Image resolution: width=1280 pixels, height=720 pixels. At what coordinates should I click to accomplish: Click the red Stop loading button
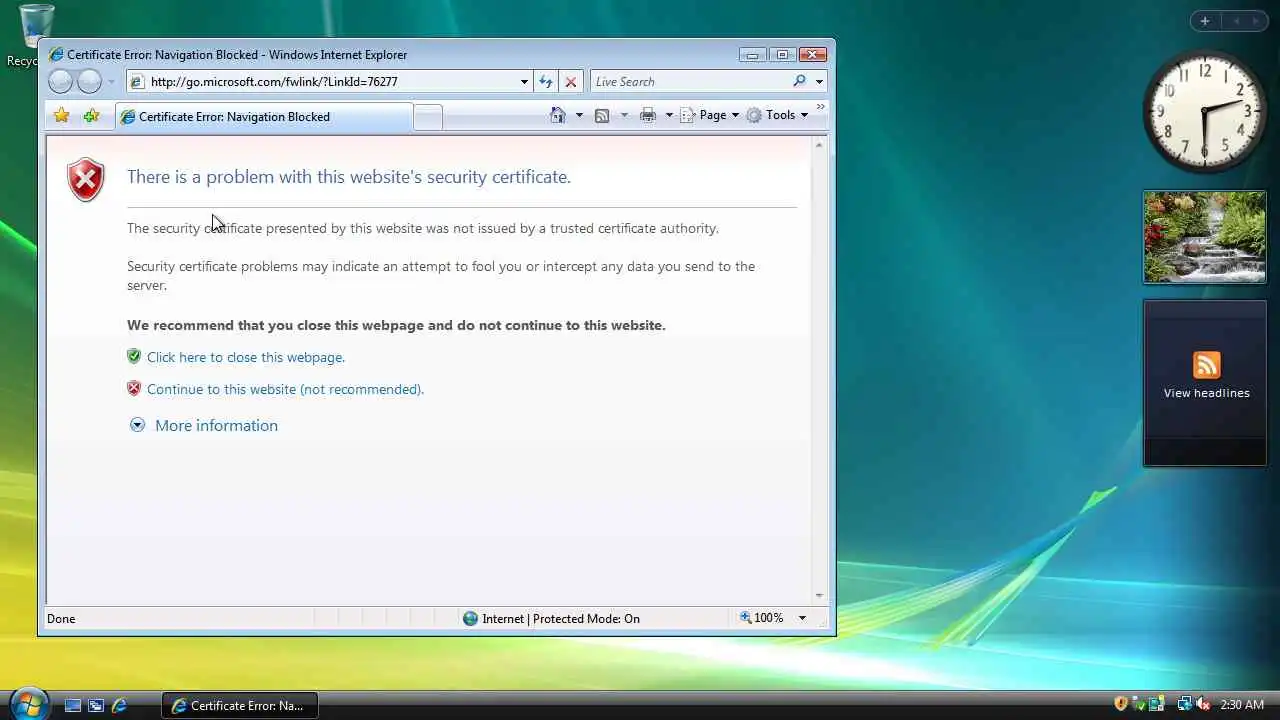571,82
